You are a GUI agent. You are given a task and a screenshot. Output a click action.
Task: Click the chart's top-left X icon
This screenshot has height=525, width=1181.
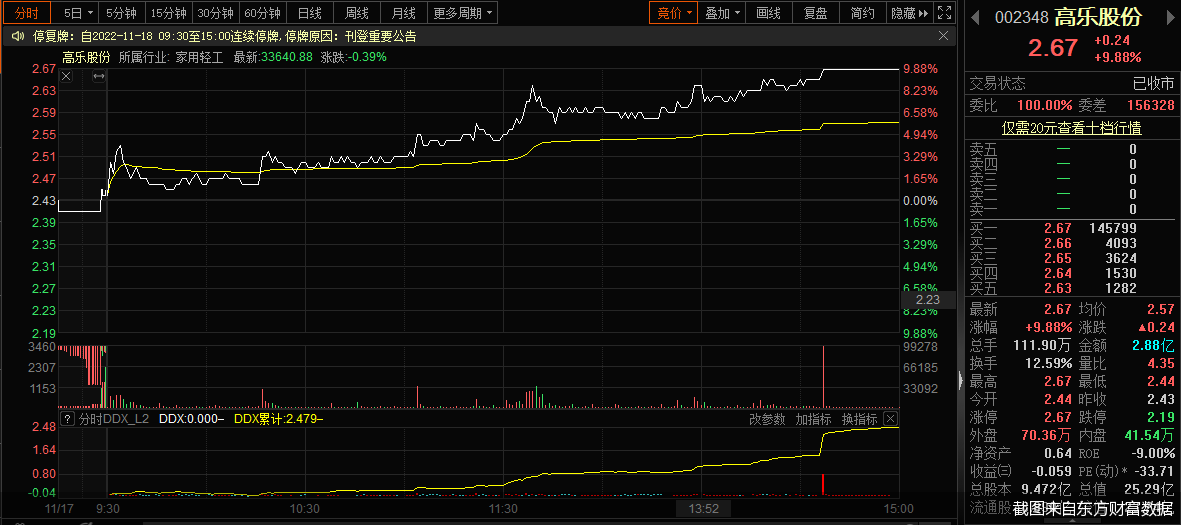tap(67, 77)
